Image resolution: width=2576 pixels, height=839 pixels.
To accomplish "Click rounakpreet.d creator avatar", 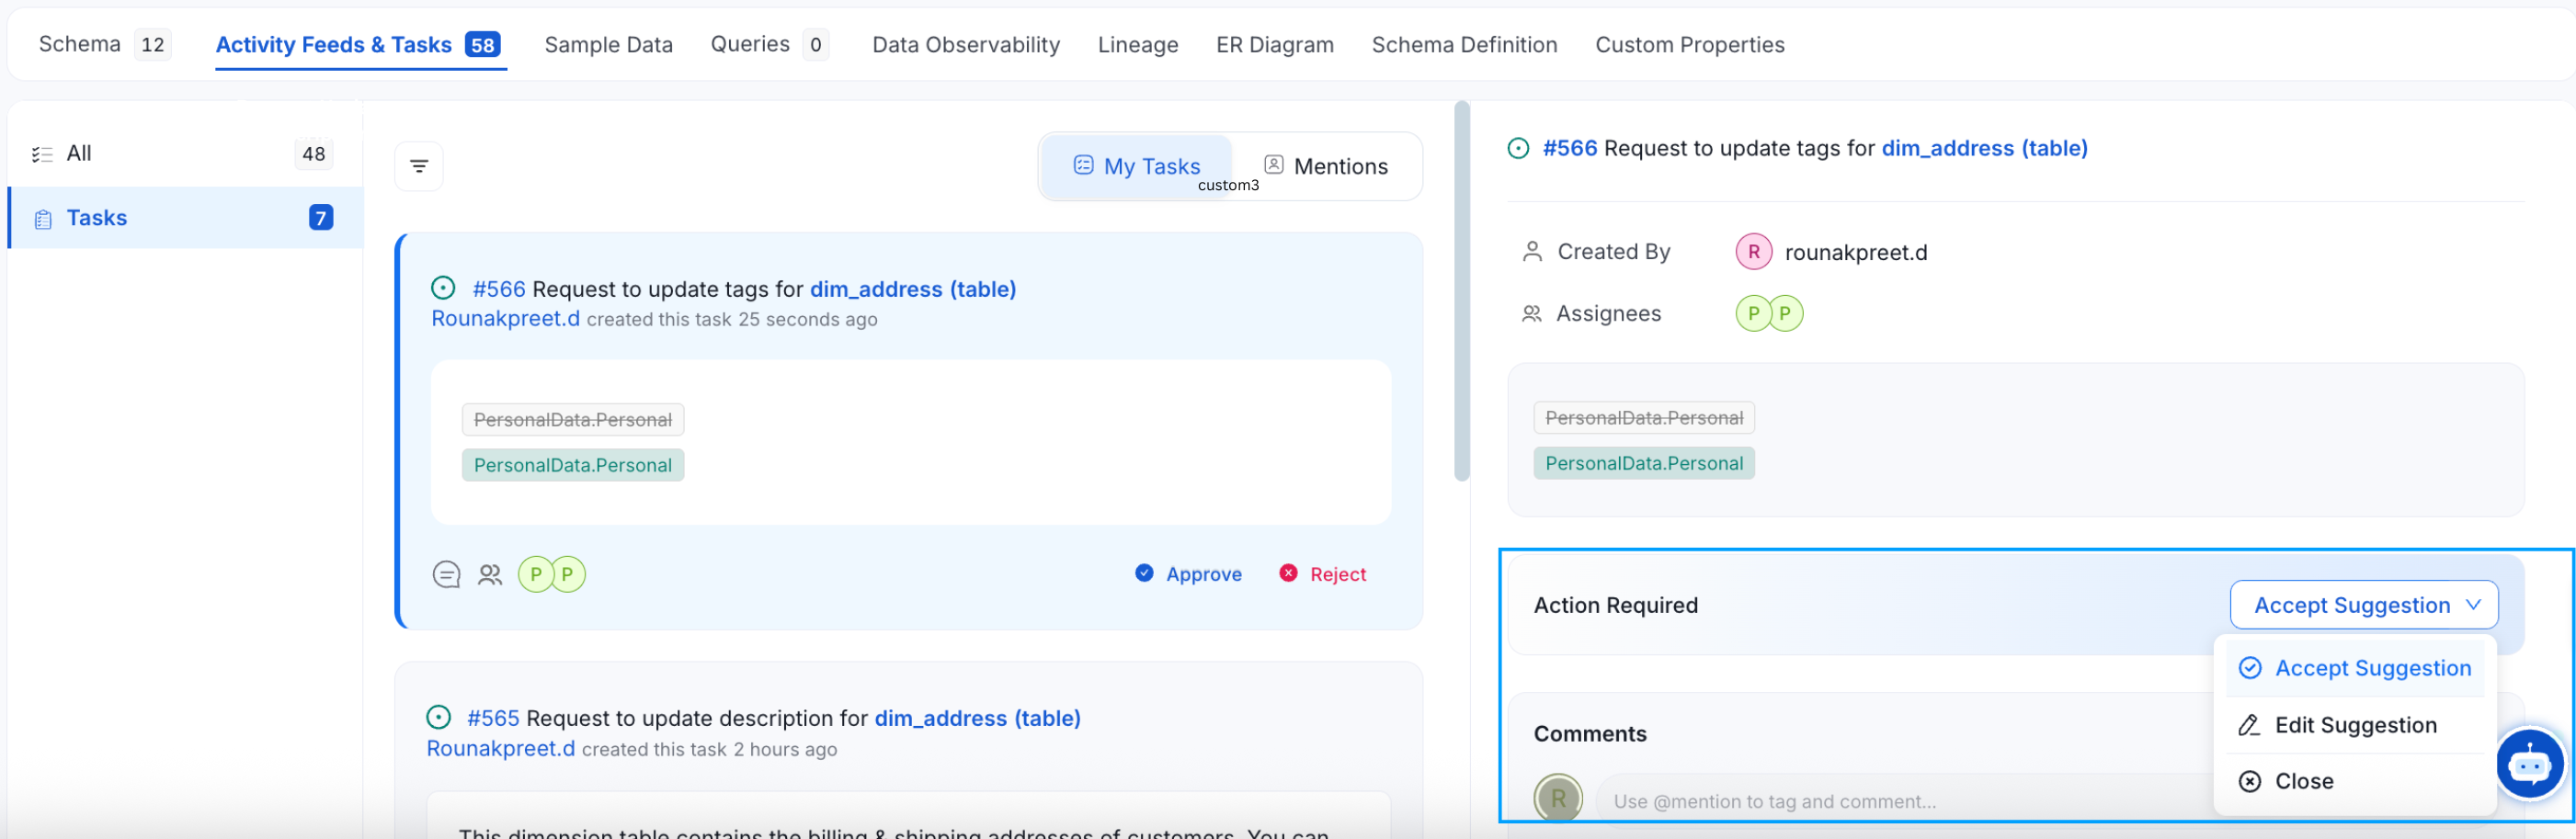I will [x=1753, y=252].
